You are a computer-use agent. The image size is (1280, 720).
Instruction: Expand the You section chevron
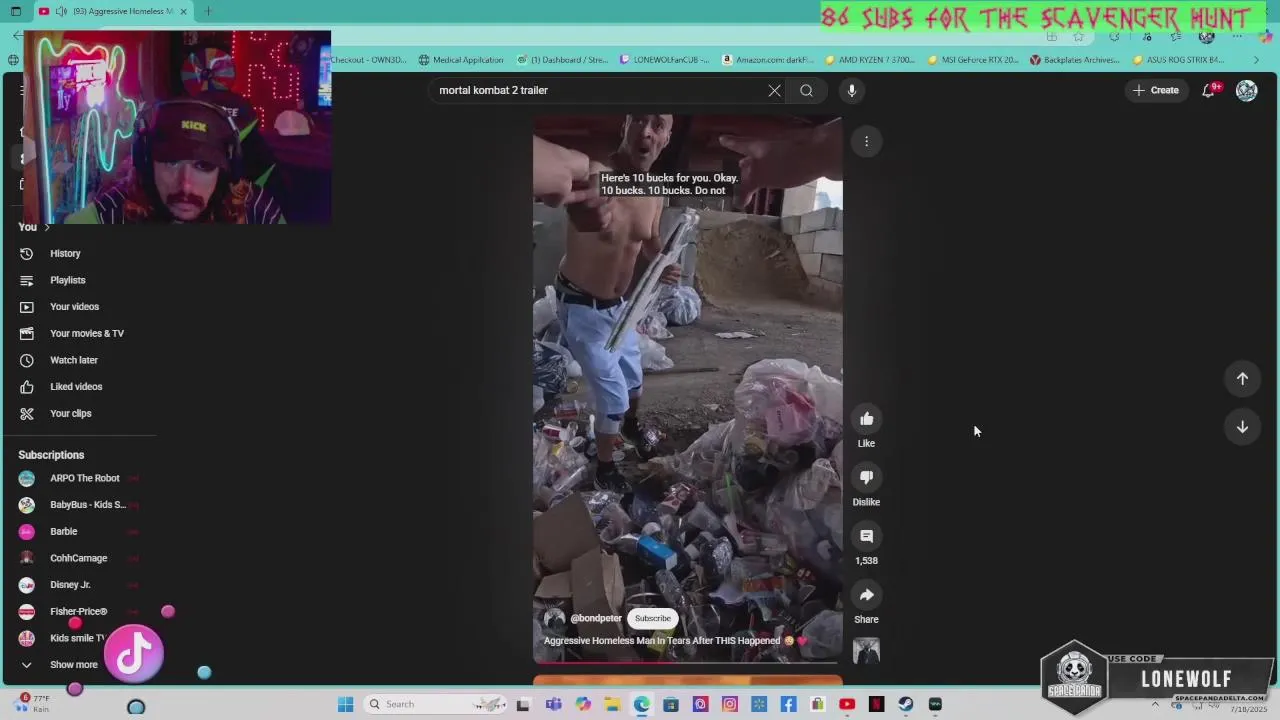[46, 228]
